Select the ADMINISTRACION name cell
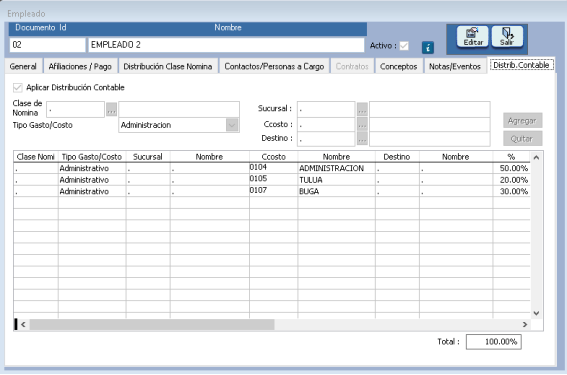 click(x=336, y=168)
